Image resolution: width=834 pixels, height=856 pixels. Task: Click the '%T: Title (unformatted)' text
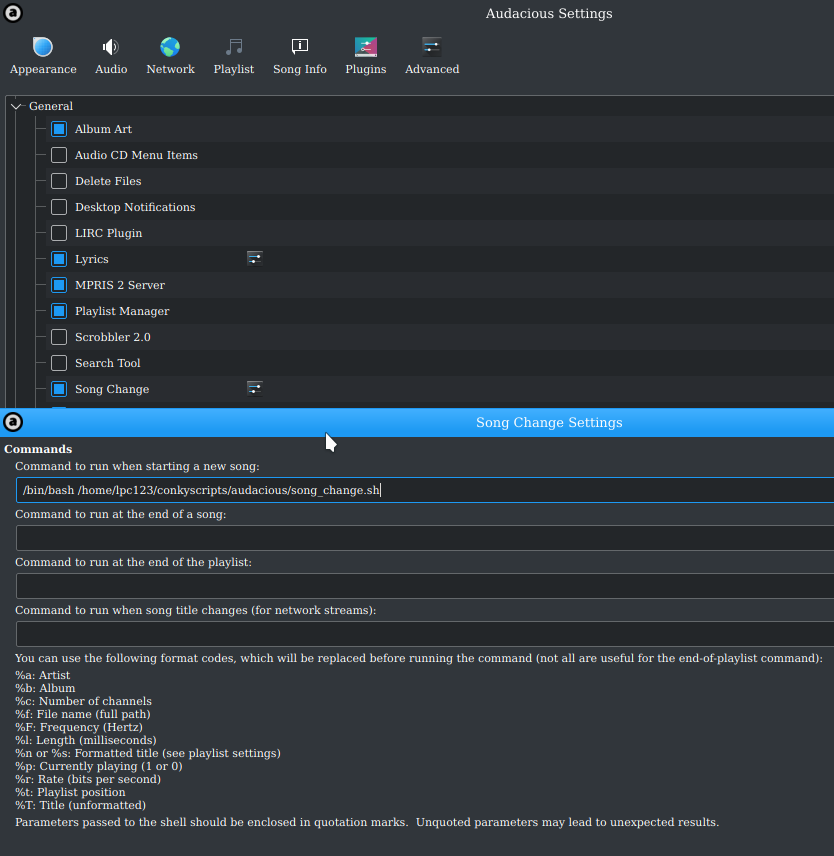[x=80, y=805]
